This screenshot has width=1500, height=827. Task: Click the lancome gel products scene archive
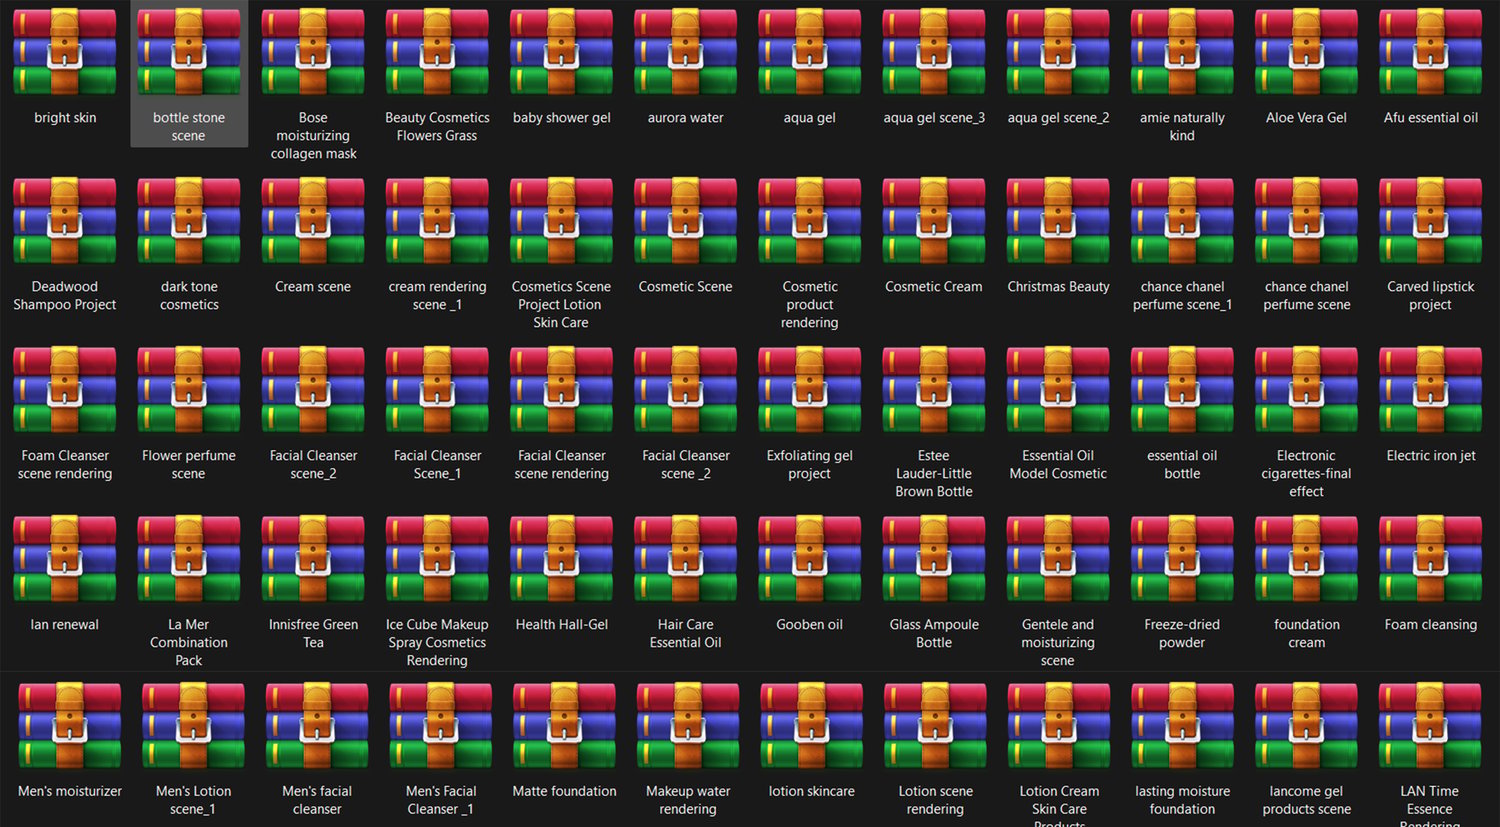1306,726
